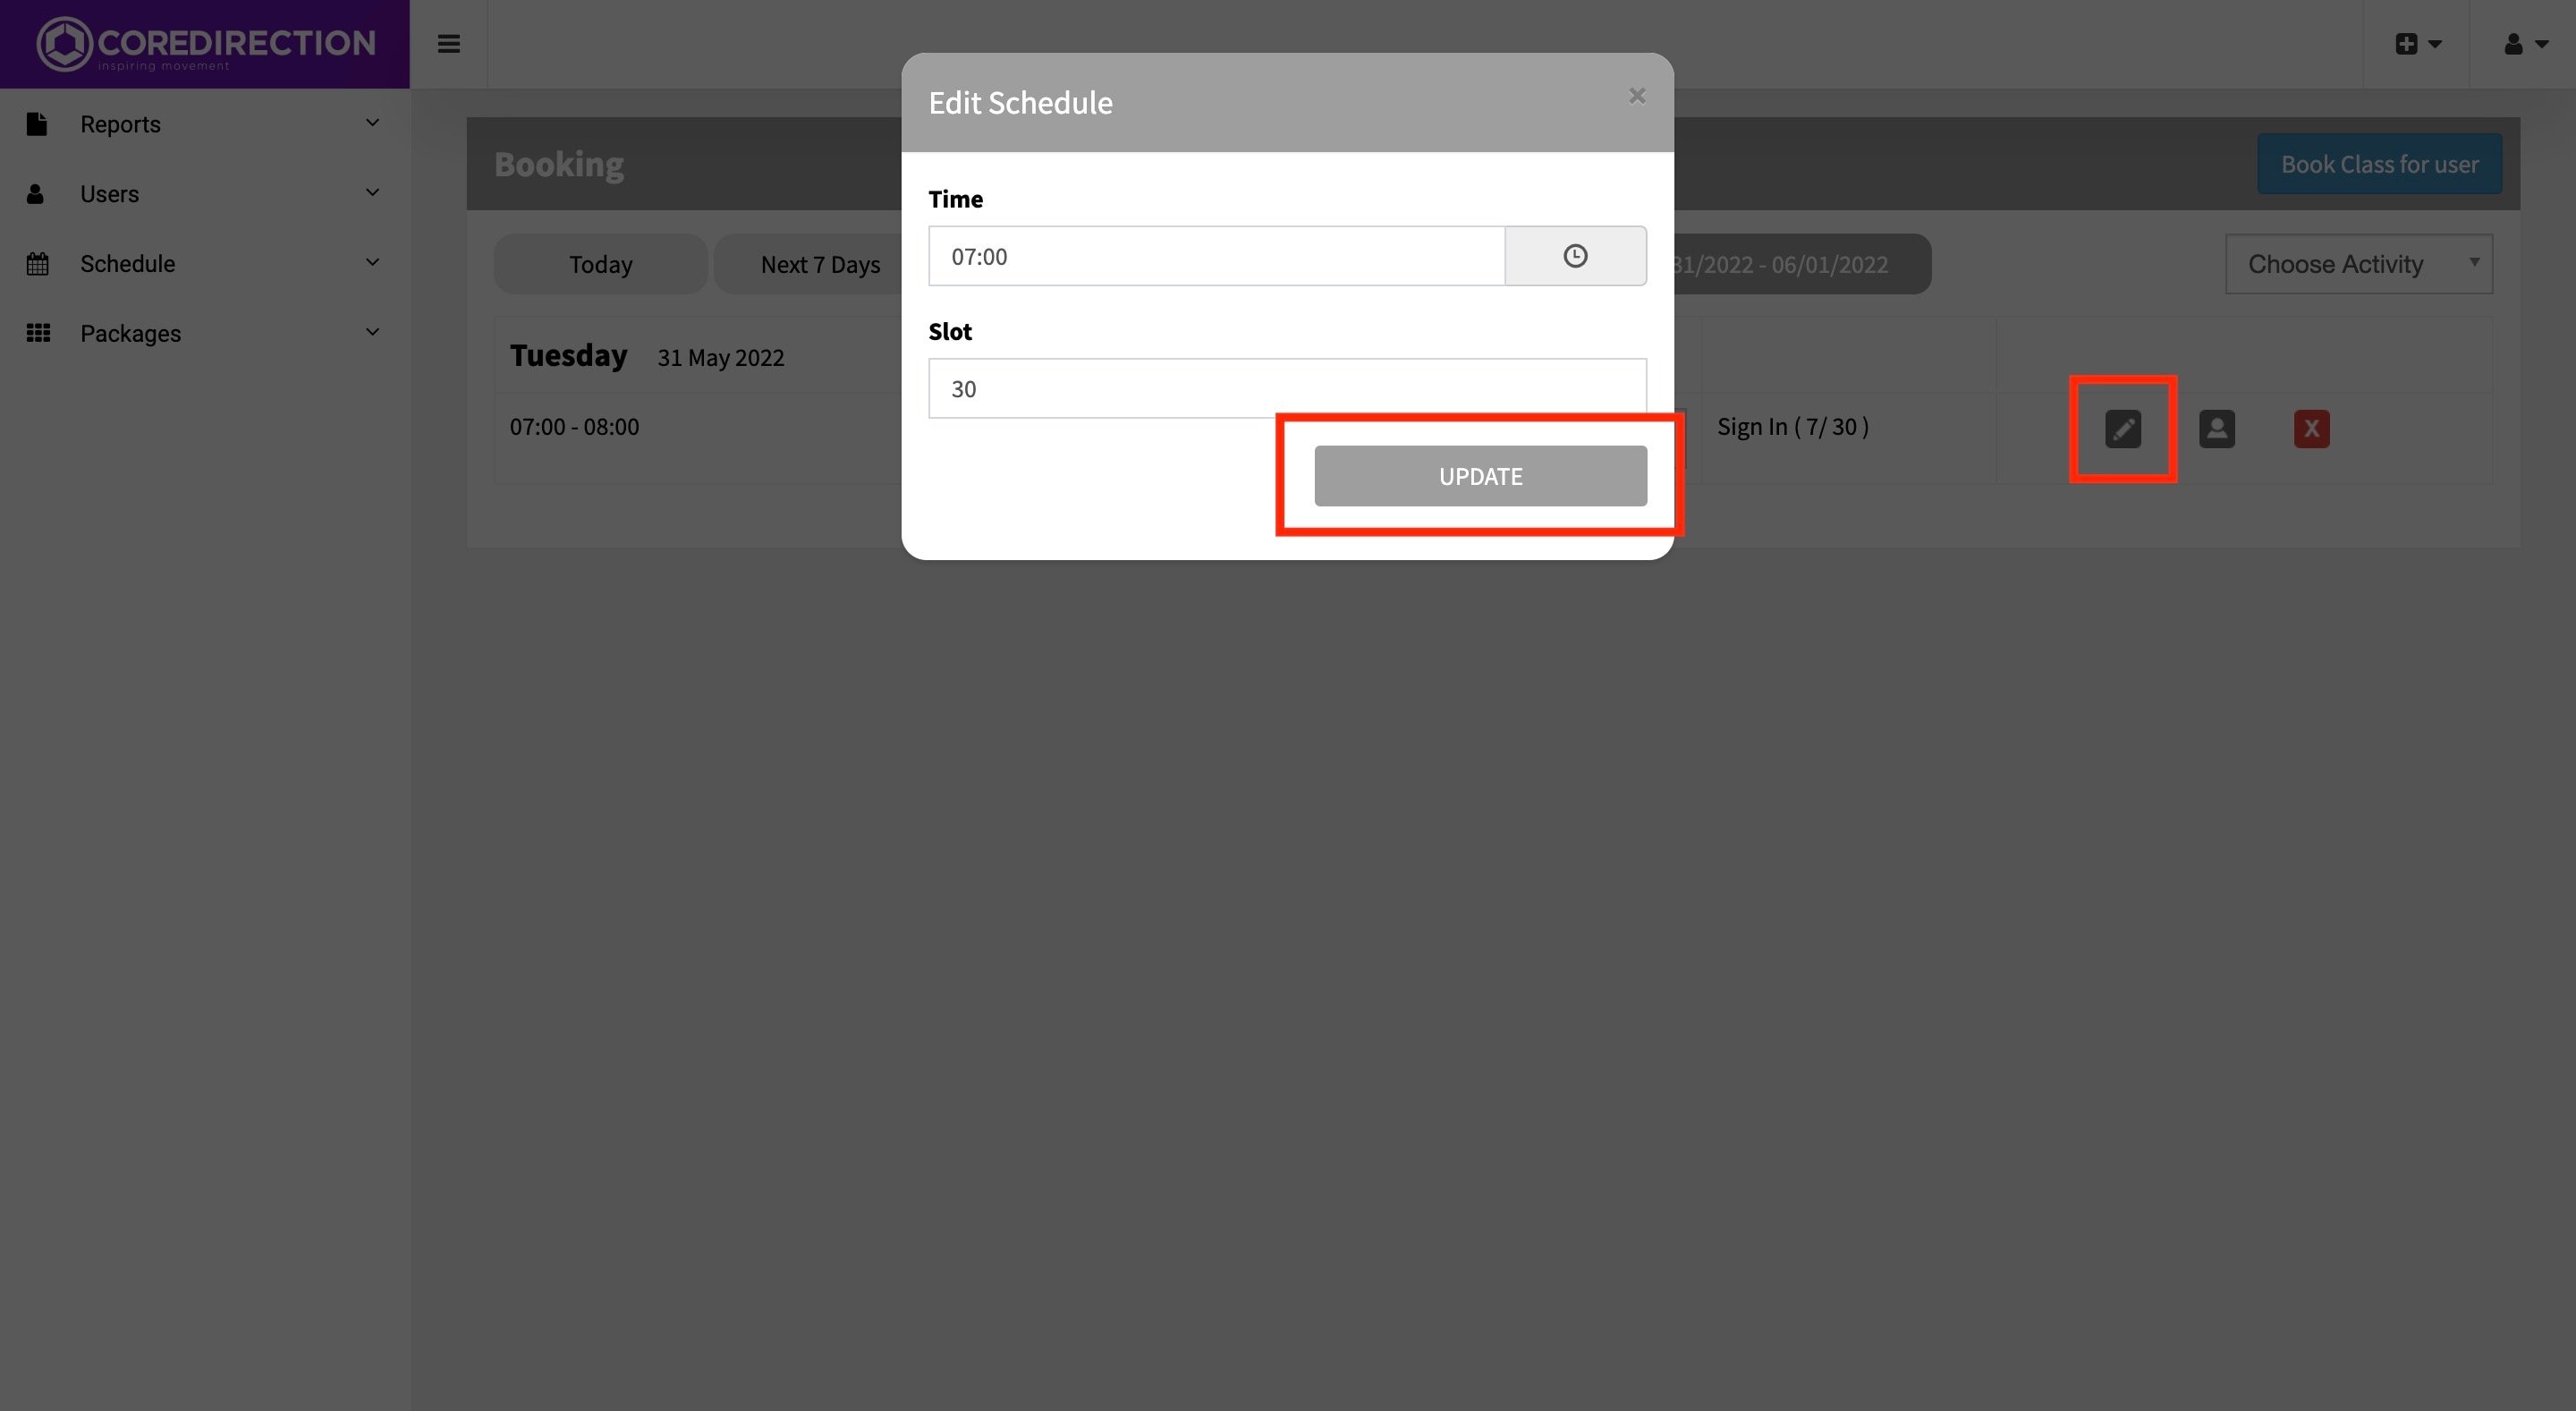The height and width of the screenshot is (1411, 2576).
Task: Click the Packages grid icon
Action: pos(38,333)
